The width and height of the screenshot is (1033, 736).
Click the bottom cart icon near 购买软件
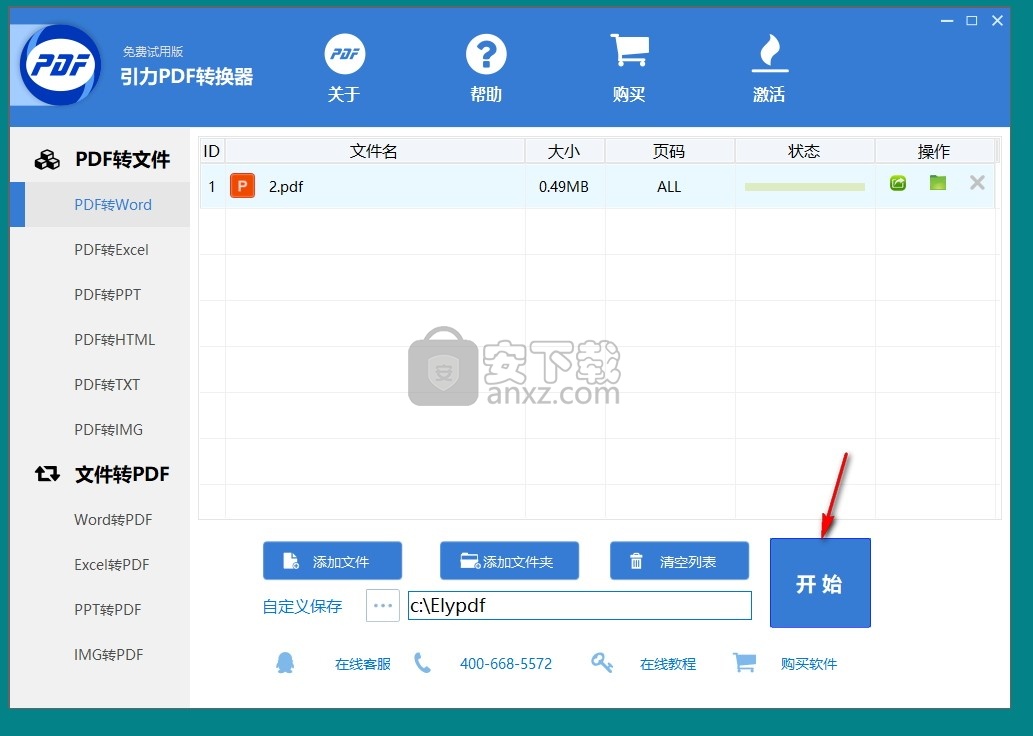tap(744, 663)
